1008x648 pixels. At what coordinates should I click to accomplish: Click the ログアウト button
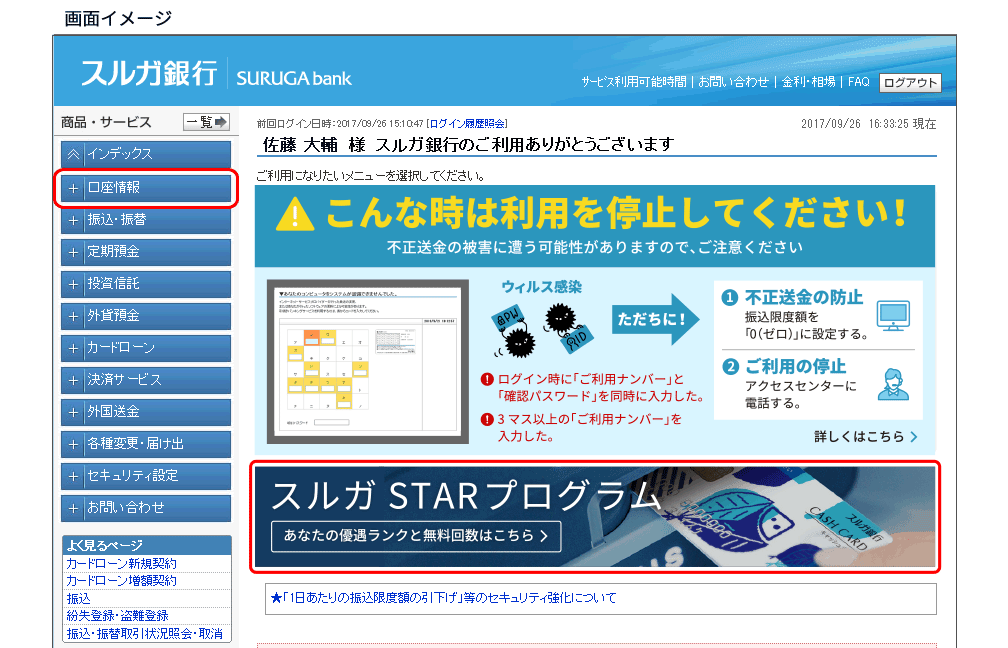tap(910, 82)
